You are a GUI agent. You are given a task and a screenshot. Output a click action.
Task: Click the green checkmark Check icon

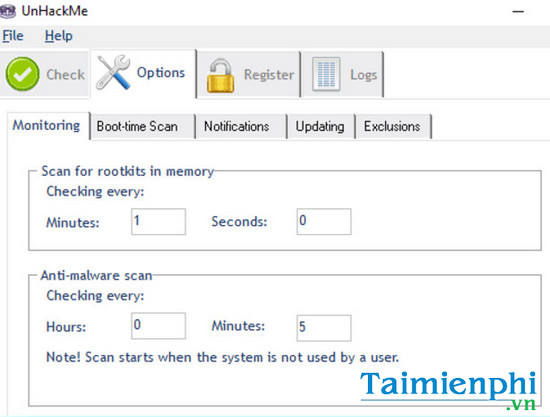22,74
